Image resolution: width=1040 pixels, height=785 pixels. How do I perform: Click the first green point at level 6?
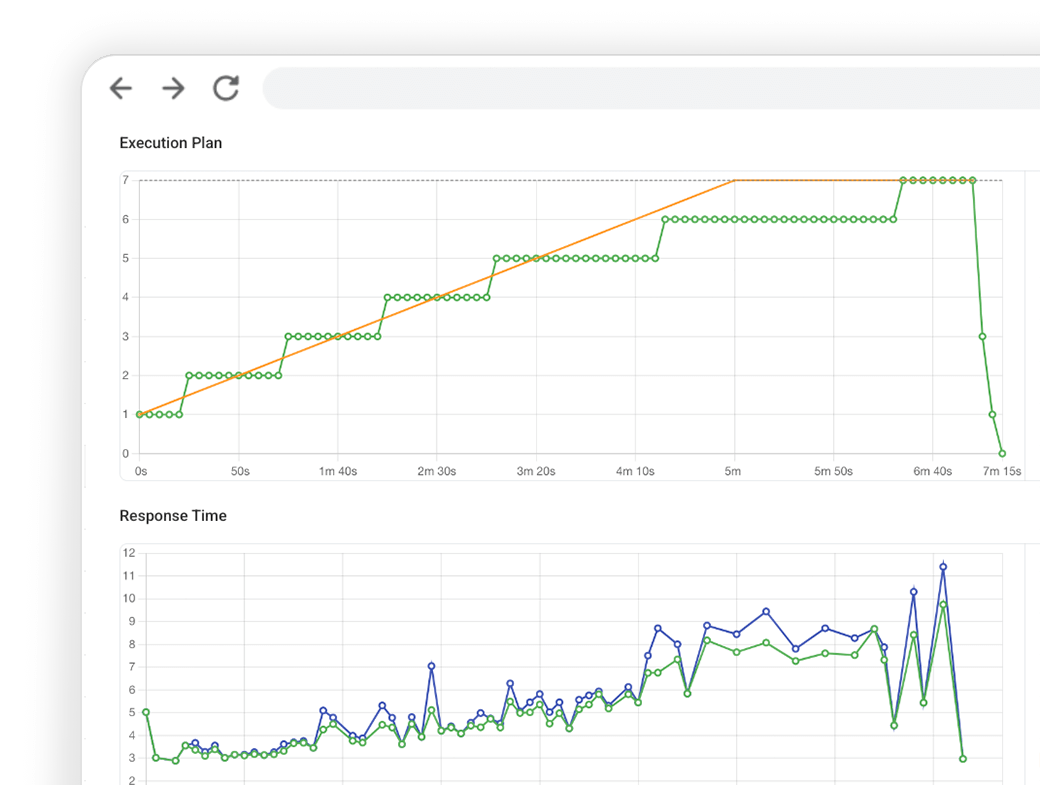[665, 219]
